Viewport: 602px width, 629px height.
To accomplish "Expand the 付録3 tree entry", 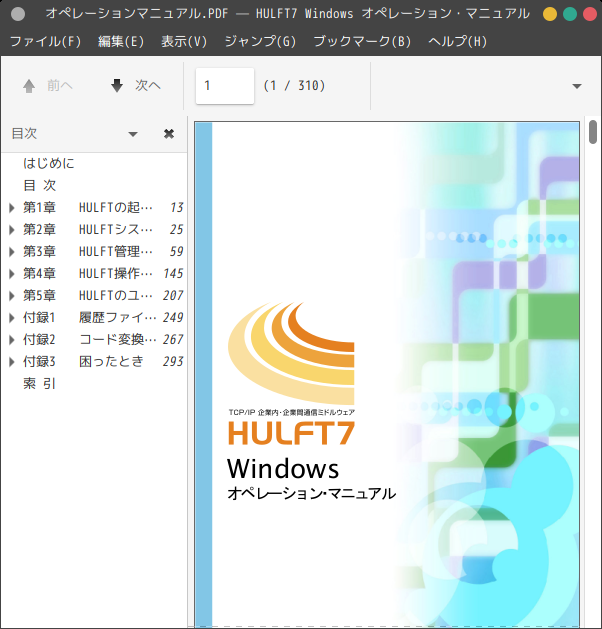I will pos(12,362).
